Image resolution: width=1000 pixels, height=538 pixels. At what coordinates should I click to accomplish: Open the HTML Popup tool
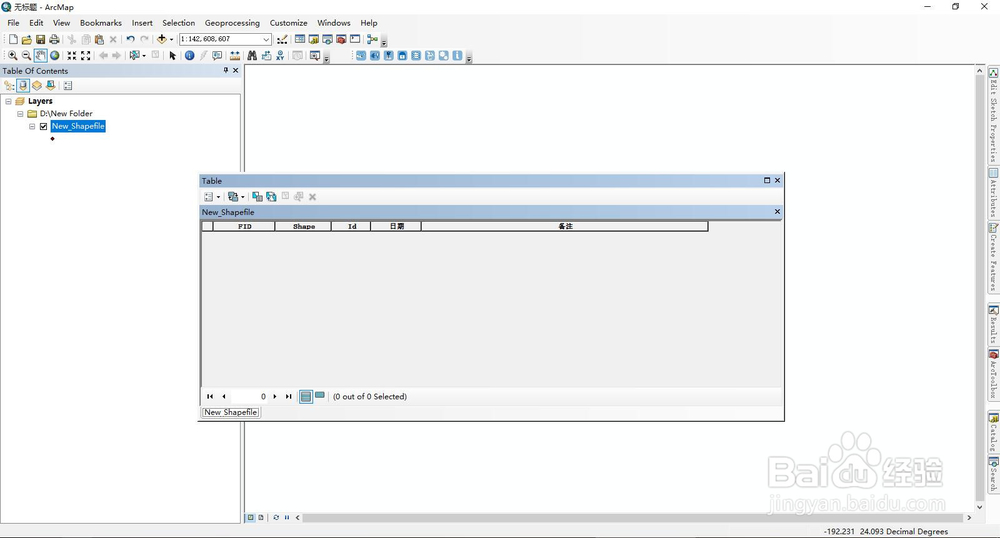coord(217,56)
